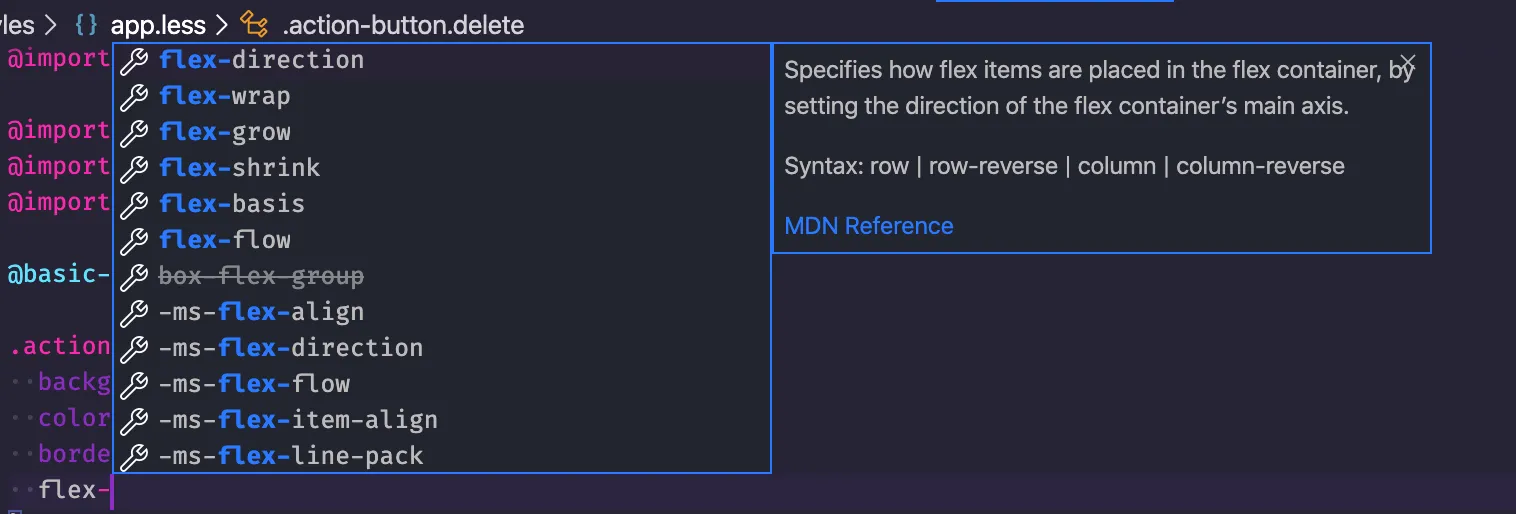Click the wrench icon beside flex-wrap
This screenshot has width=1516, height=514.
[134, 97]
